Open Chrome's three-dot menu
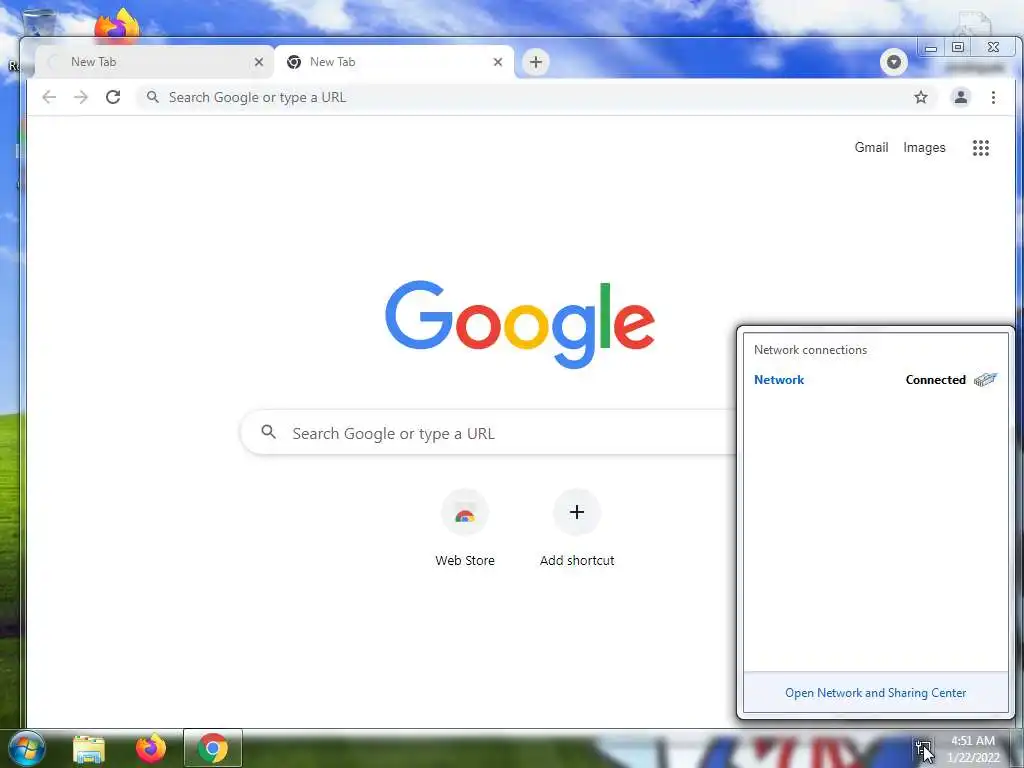This screenshot has height=768, width=1024. point(993,97)
